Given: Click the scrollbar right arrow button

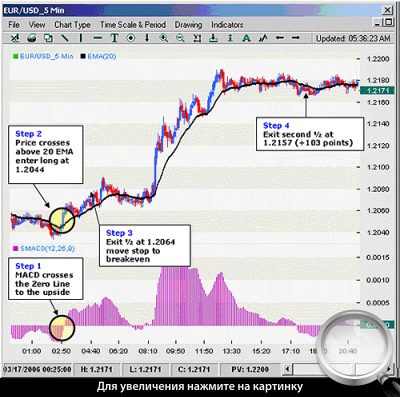Looking at the screenshot, I should click(389, 369).
